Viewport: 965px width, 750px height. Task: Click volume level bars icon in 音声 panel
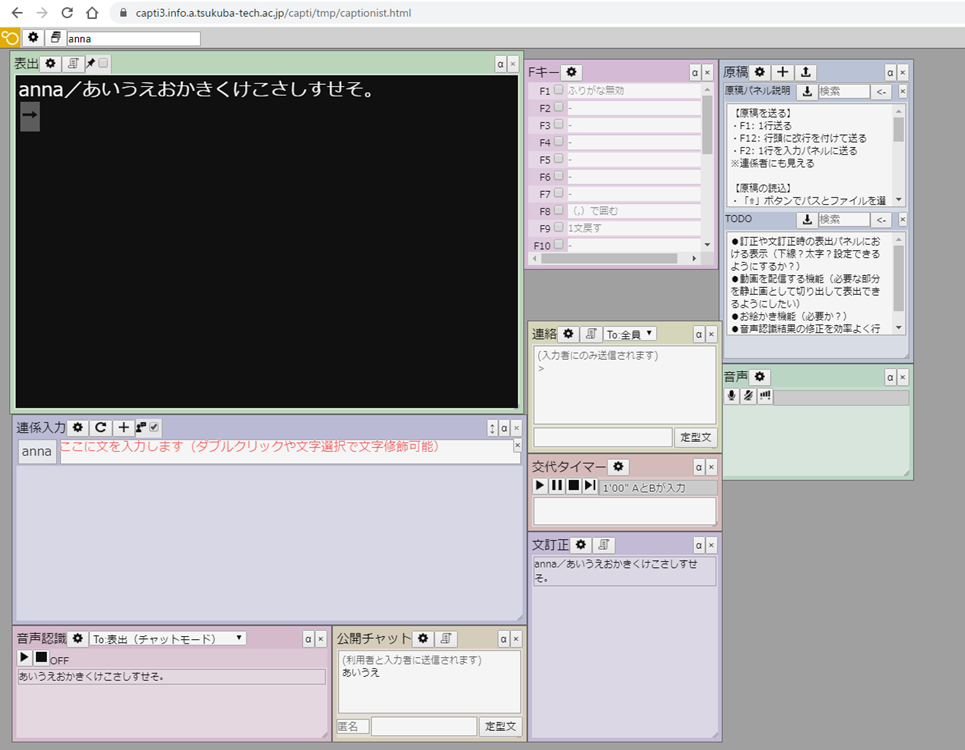pos(765,396)
